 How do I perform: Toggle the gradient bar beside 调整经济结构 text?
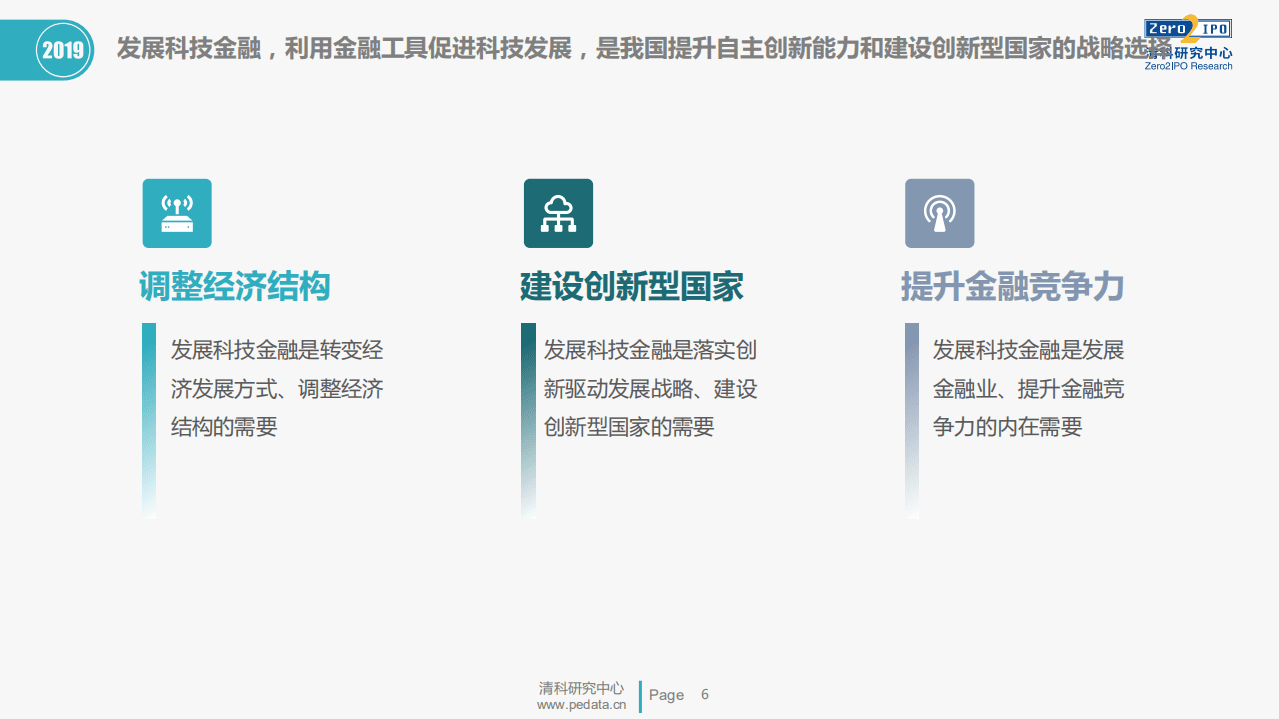coord(149,418)
